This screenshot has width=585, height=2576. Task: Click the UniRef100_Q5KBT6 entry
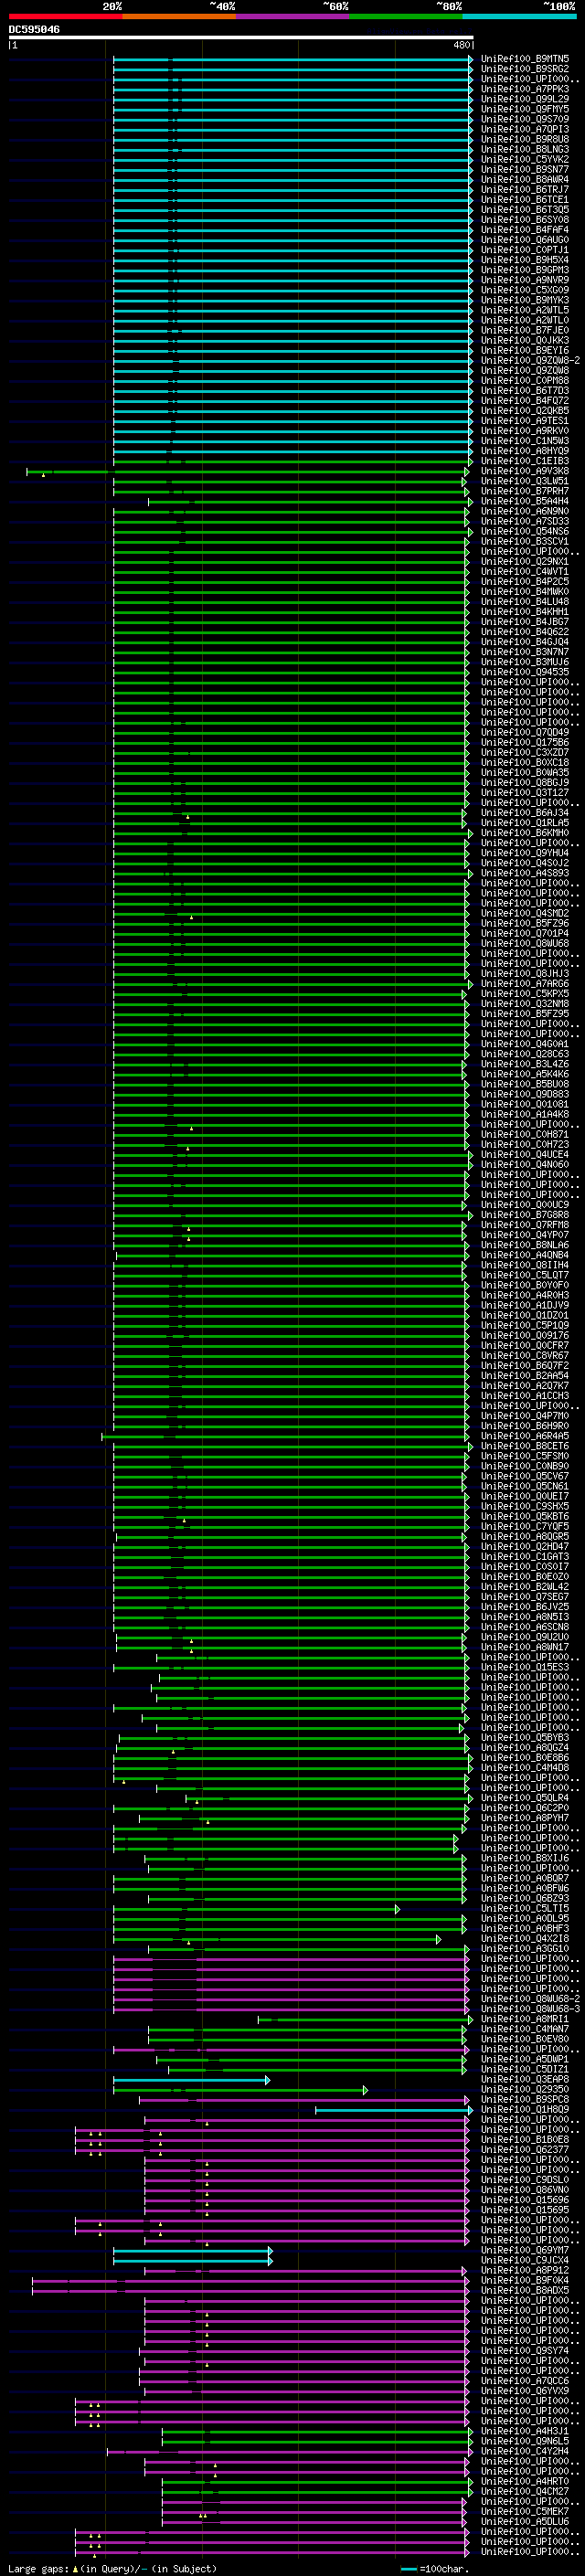(525, 1516)
